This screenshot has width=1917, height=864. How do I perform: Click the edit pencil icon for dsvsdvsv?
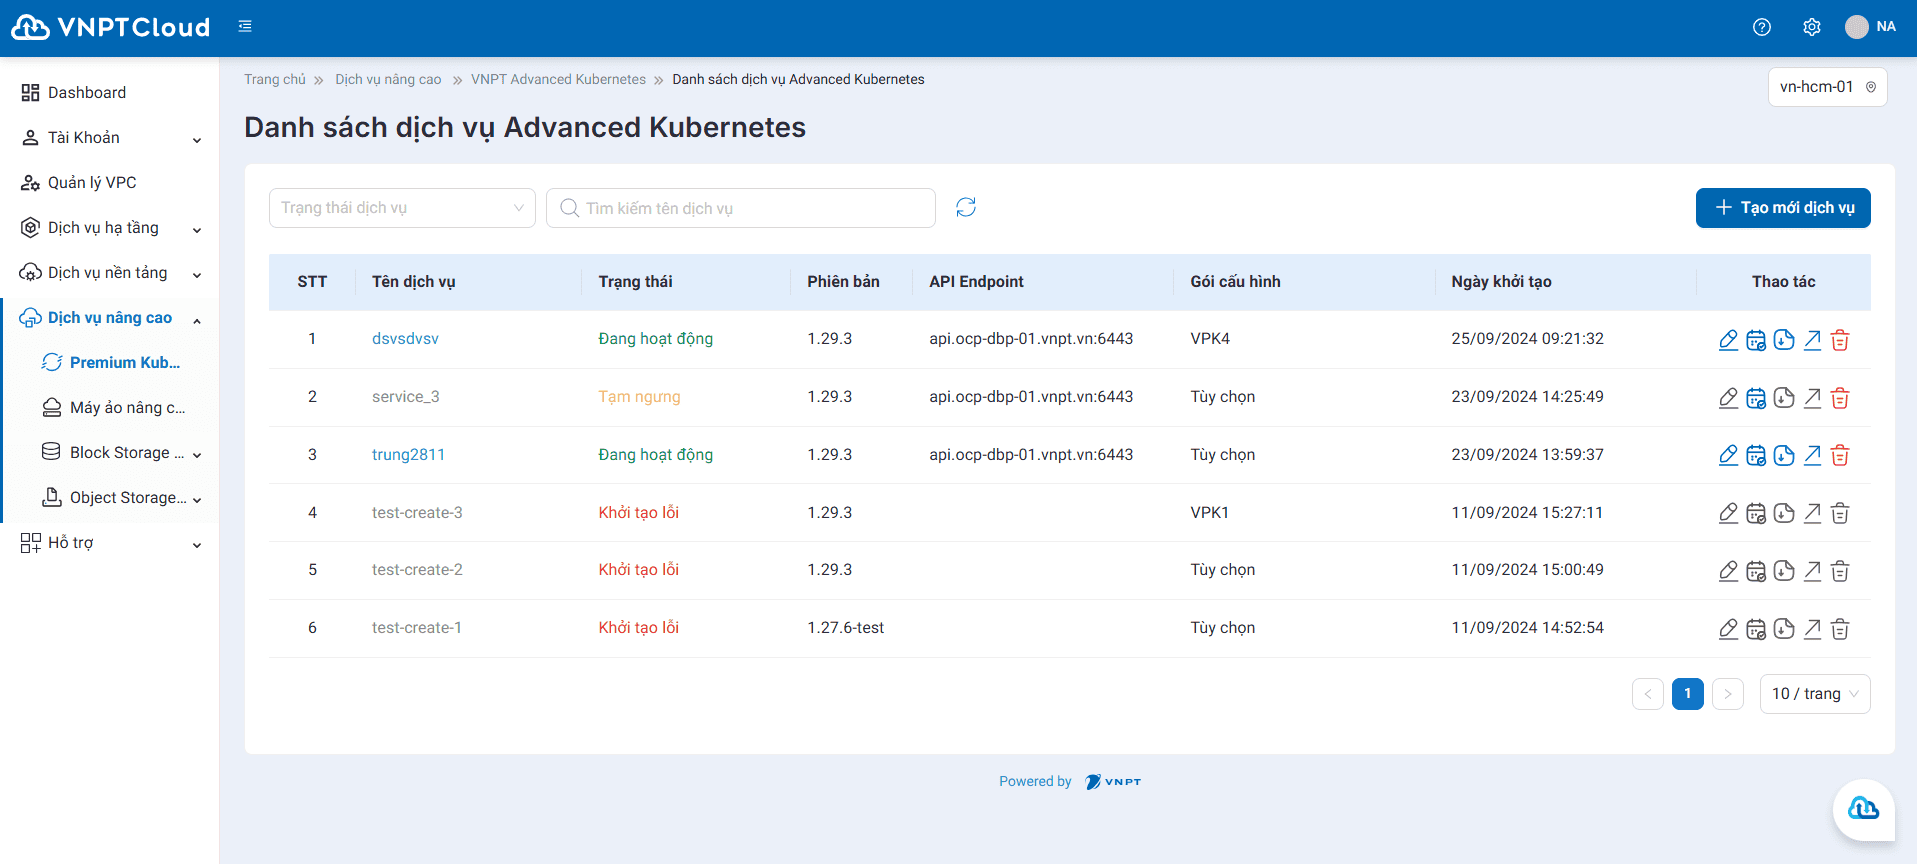pos(1728,340)
